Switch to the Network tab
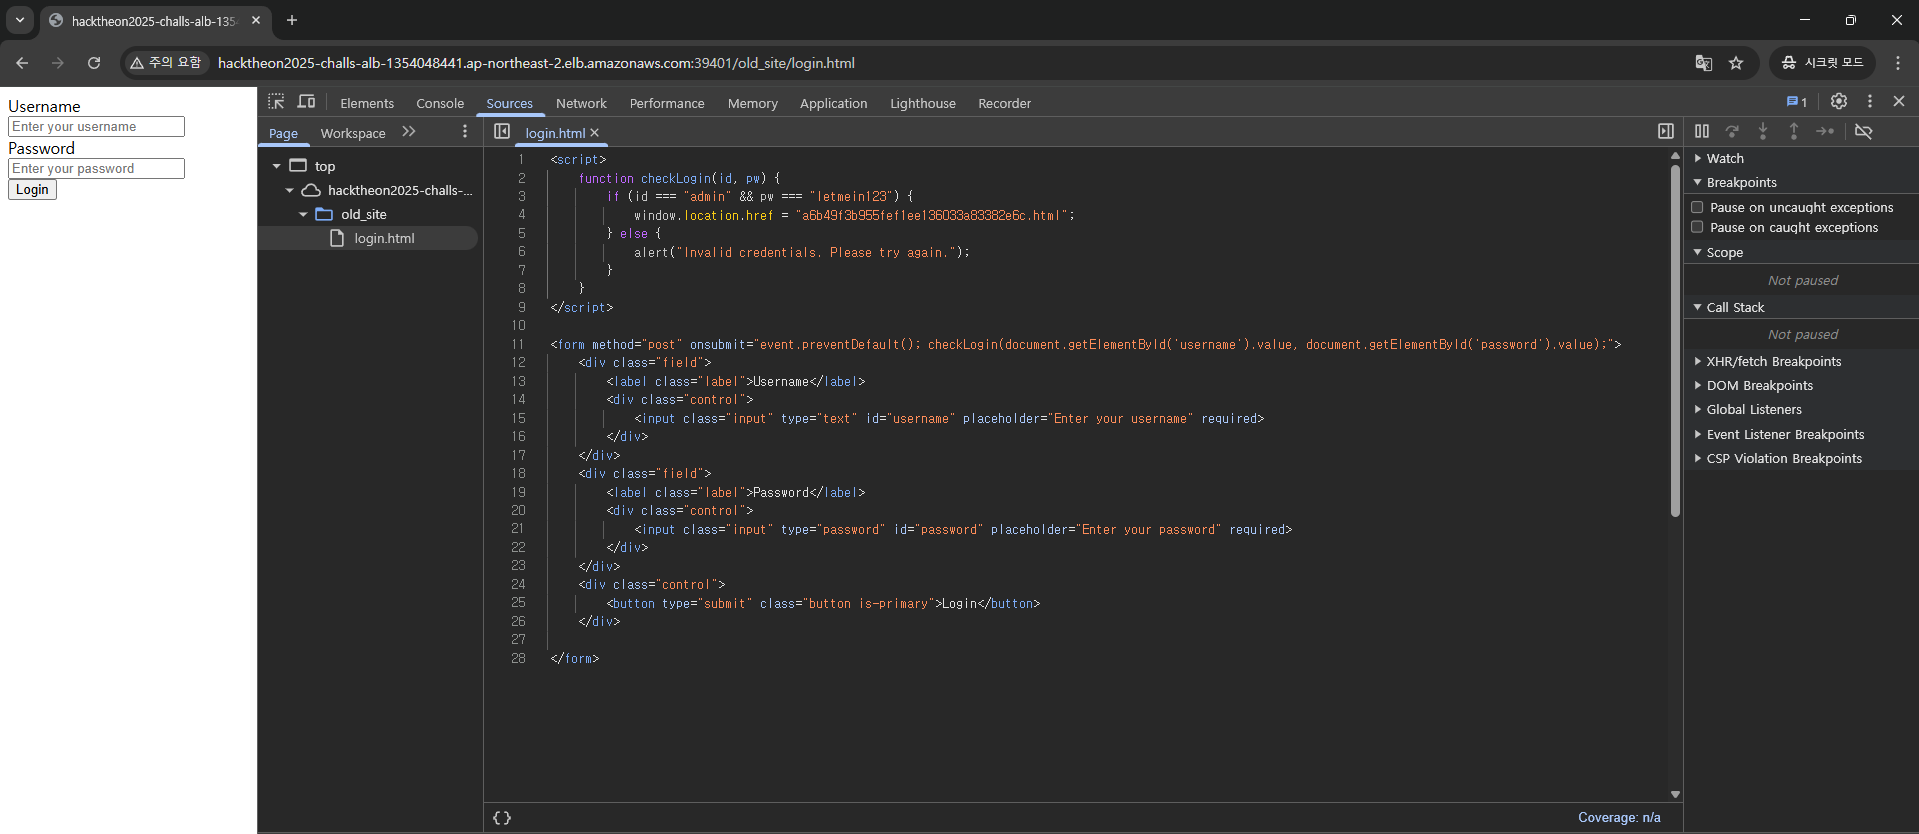Screen dimensions: 1919x834 coord(581,103)
